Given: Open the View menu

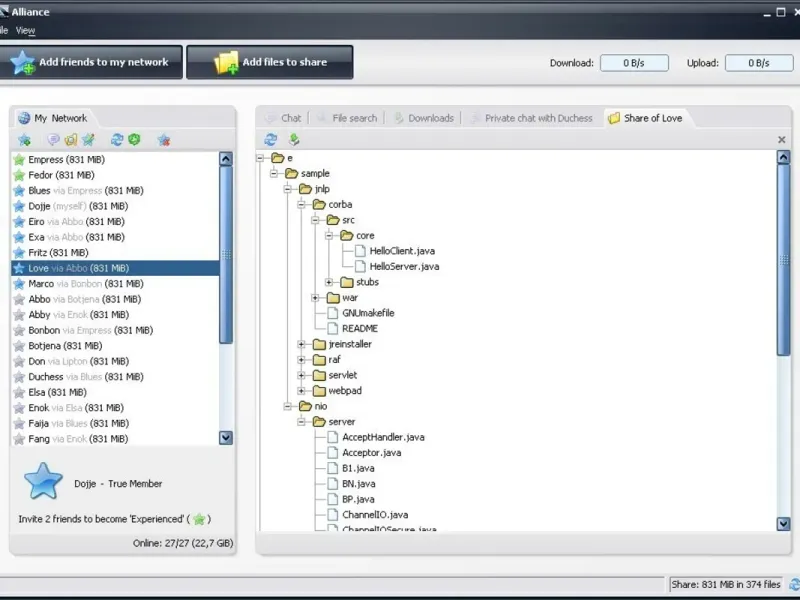Looking at the screenshot, I should click(26, 31).
